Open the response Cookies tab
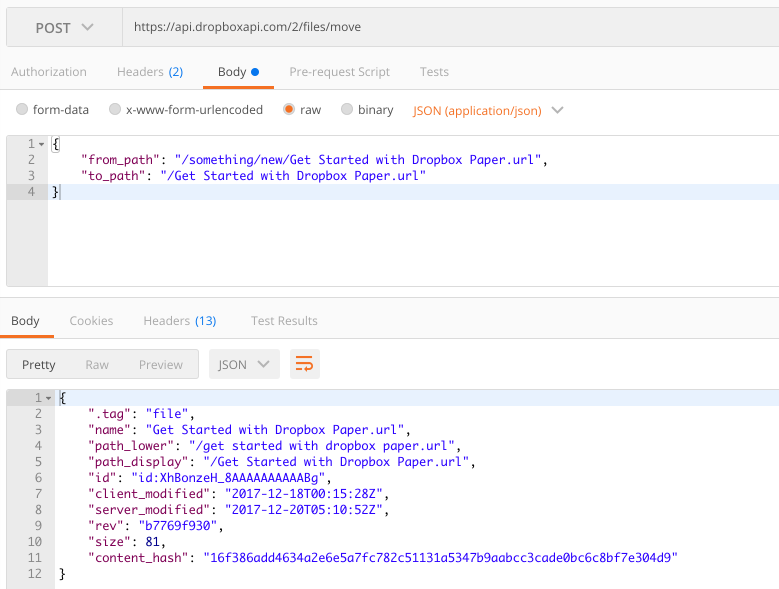 coord(91,321)
